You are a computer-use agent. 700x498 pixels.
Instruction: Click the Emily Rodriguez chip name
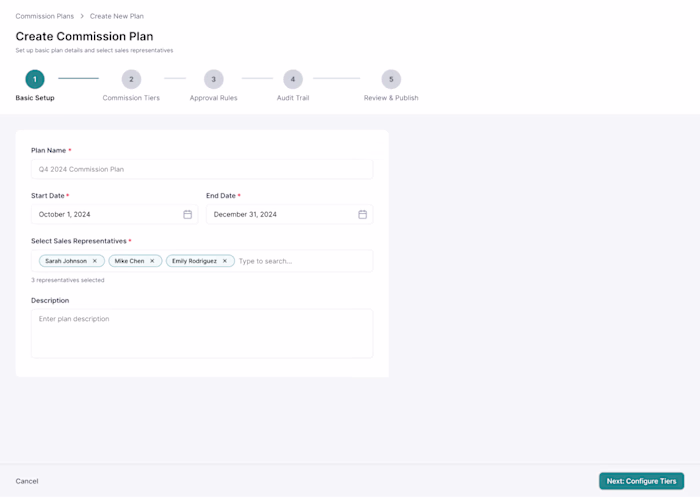(194, 261)
